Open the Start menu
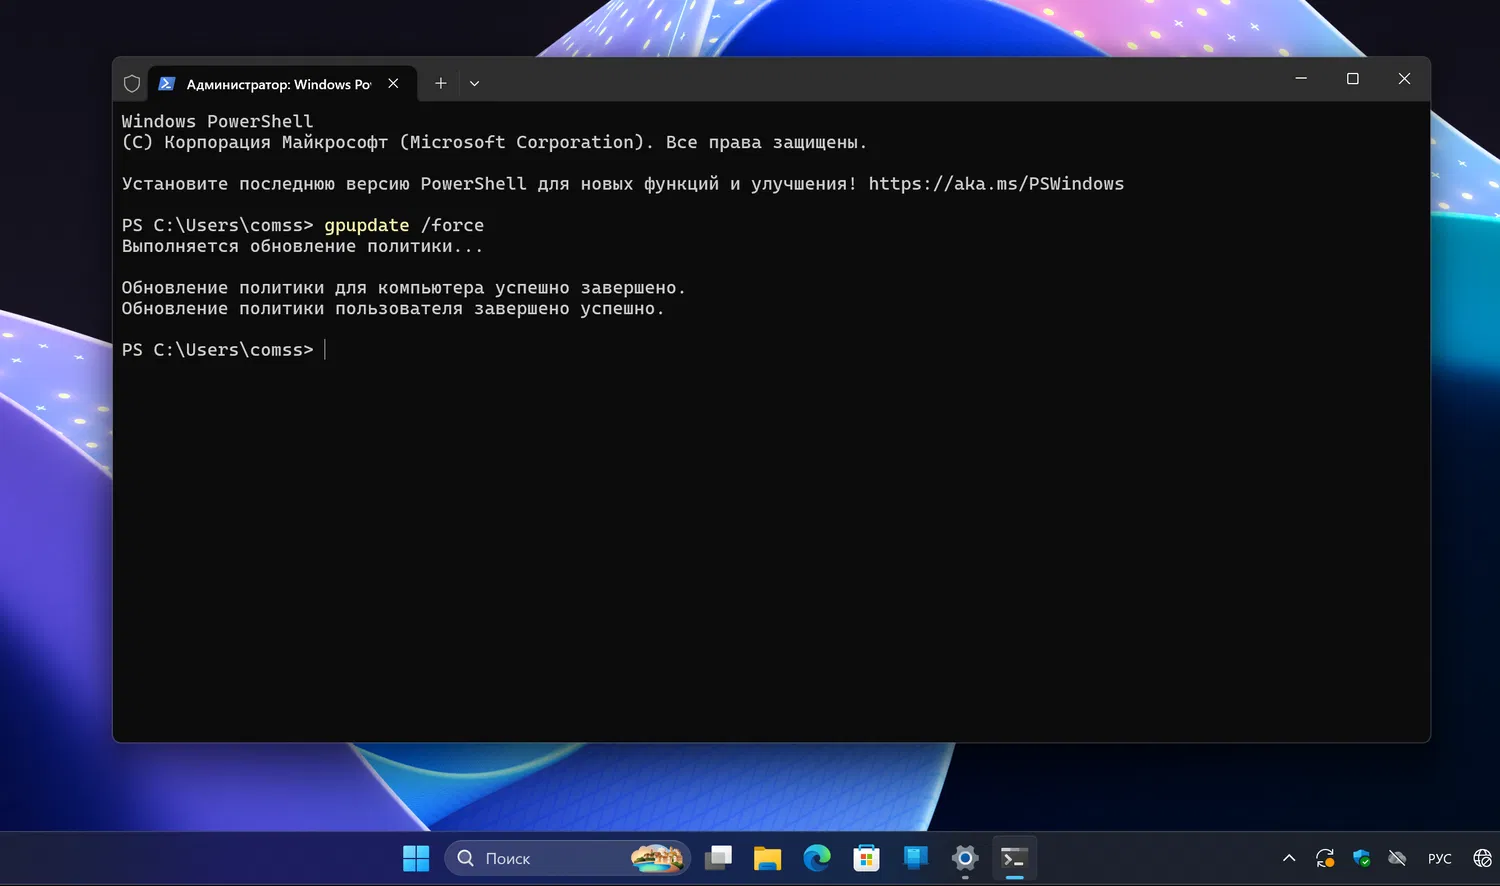The image size is (1500, 886). [416, 858]
